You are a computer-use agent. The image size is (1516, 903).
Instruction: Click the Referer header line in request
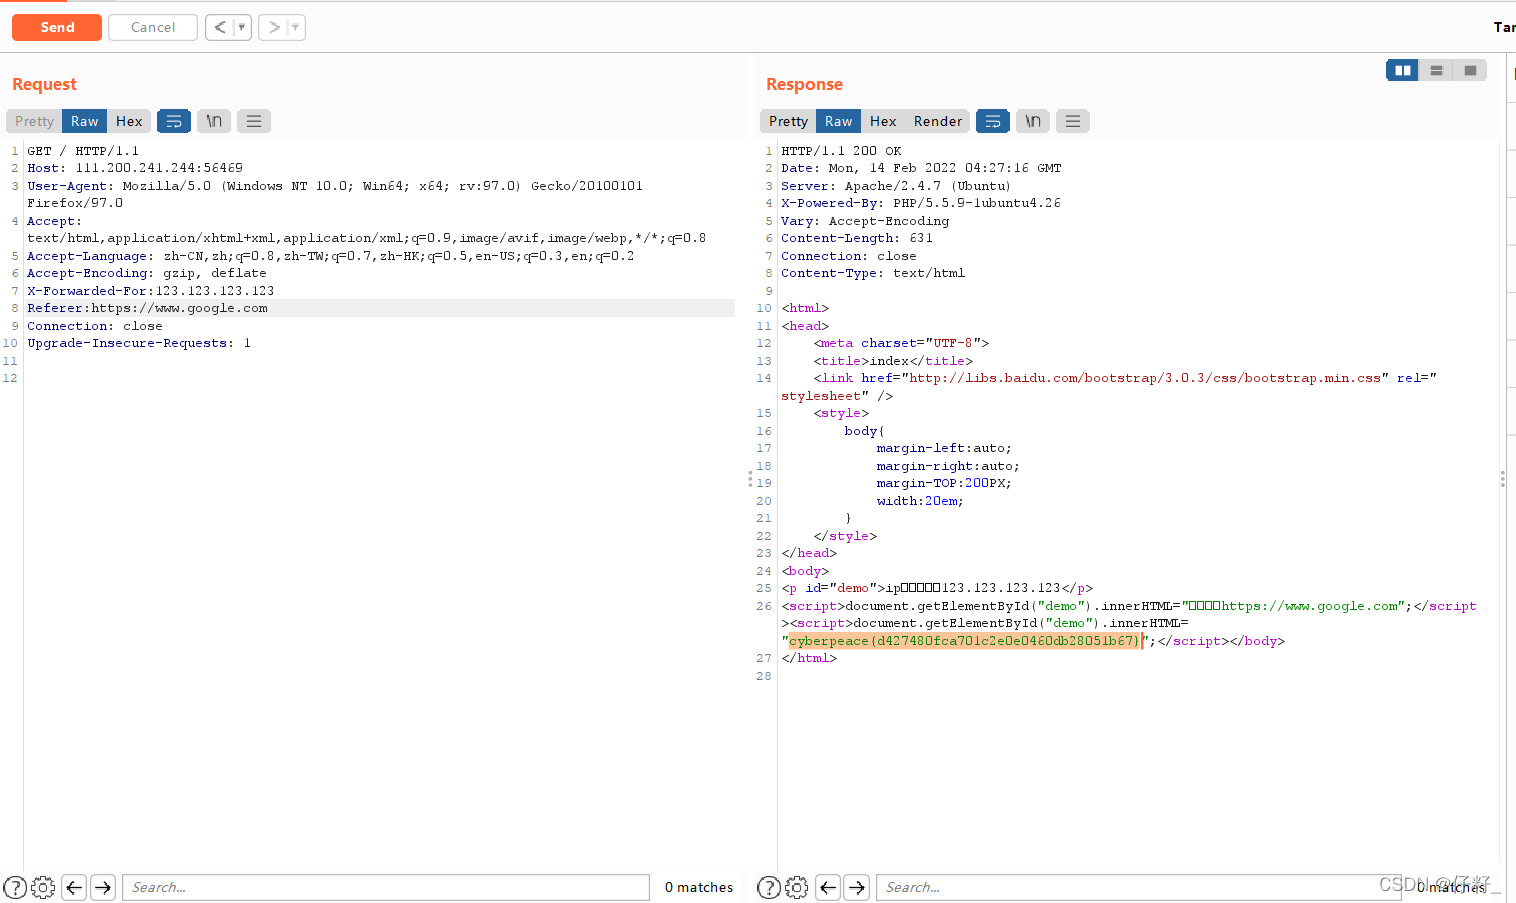pyautogui.click(x=148, y=308)
